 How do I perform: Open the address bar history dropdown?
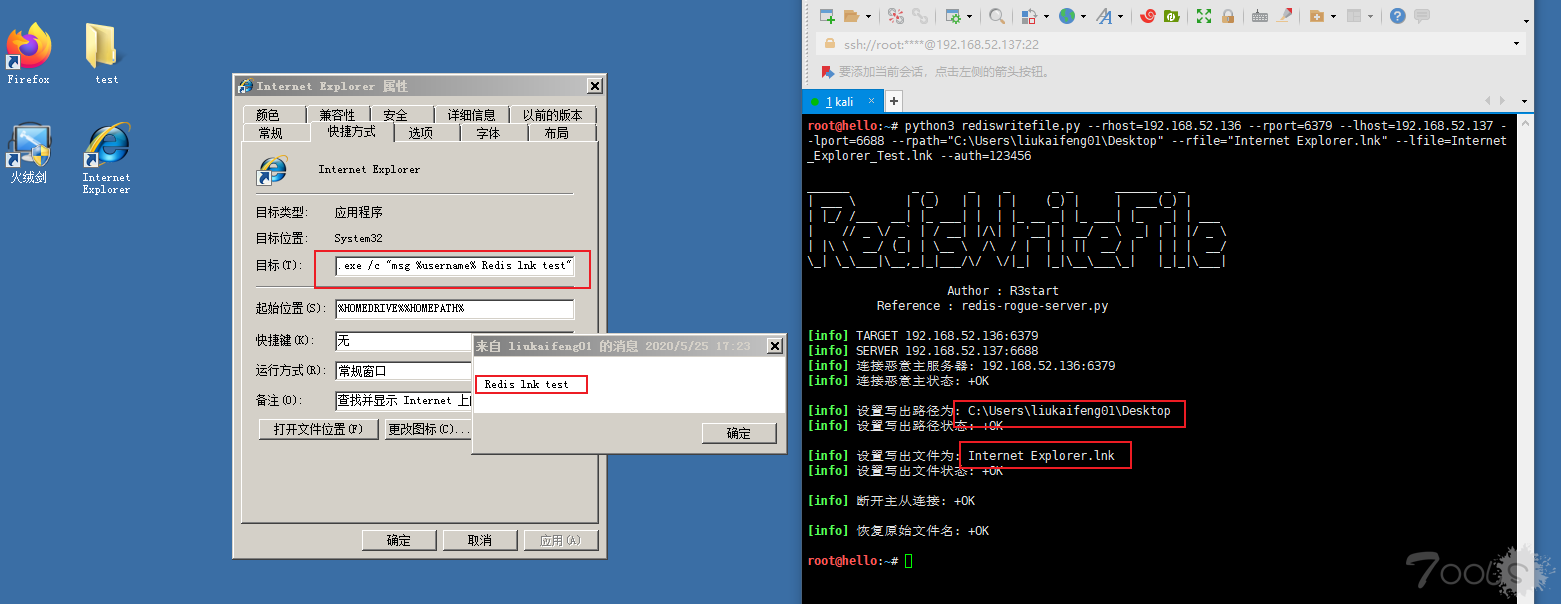1517,44
